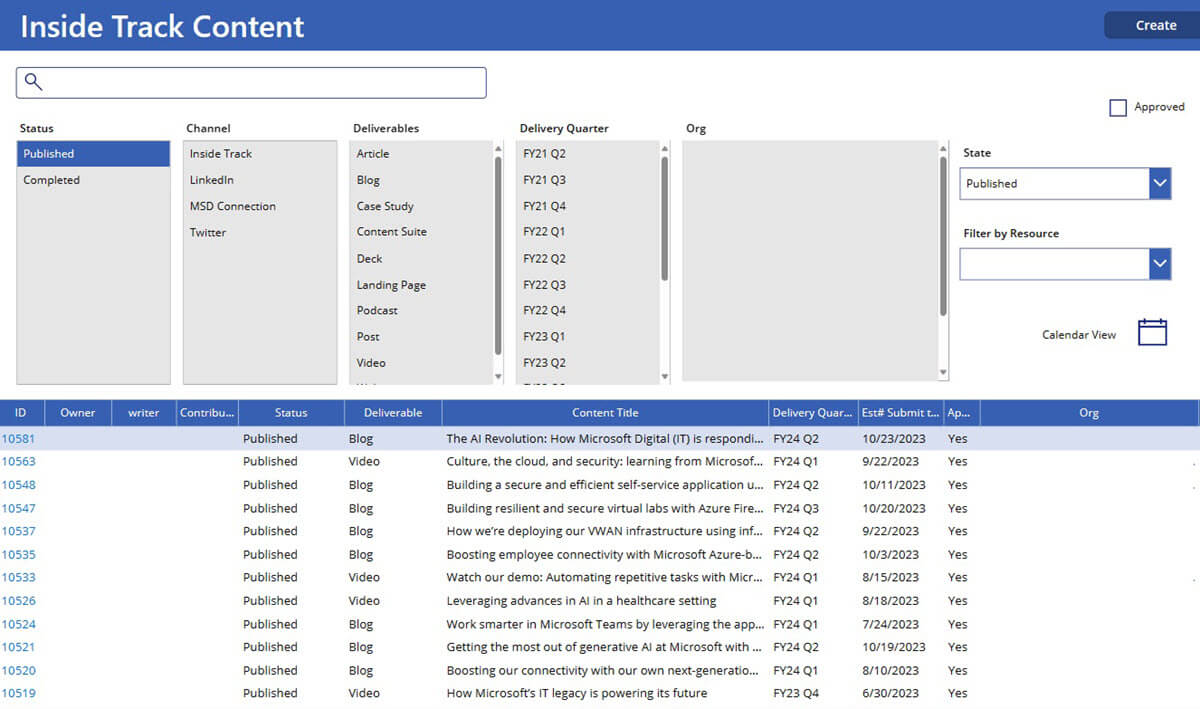This screenshot has width=1200, height=709.
Task: Tick the Approved checkbox
Action: point(1118,107)
